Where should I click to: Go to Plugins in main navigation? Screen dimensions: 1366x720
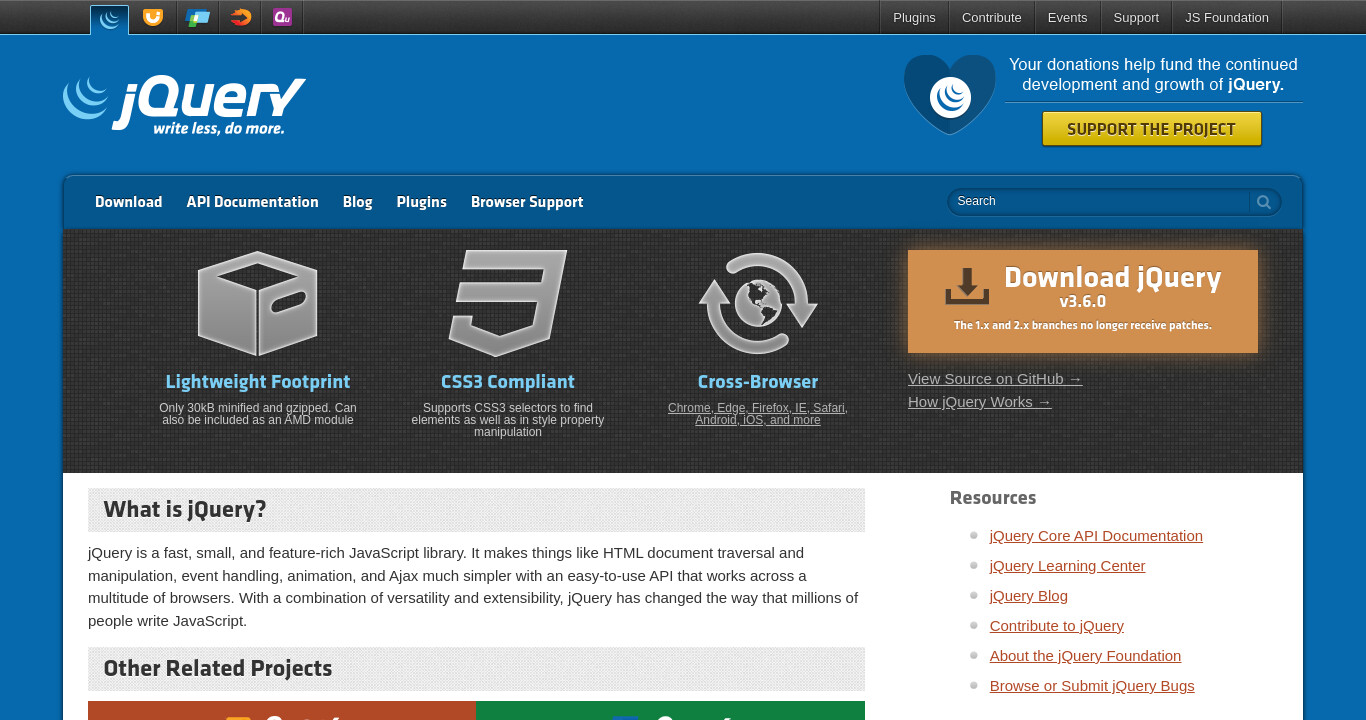422,202
